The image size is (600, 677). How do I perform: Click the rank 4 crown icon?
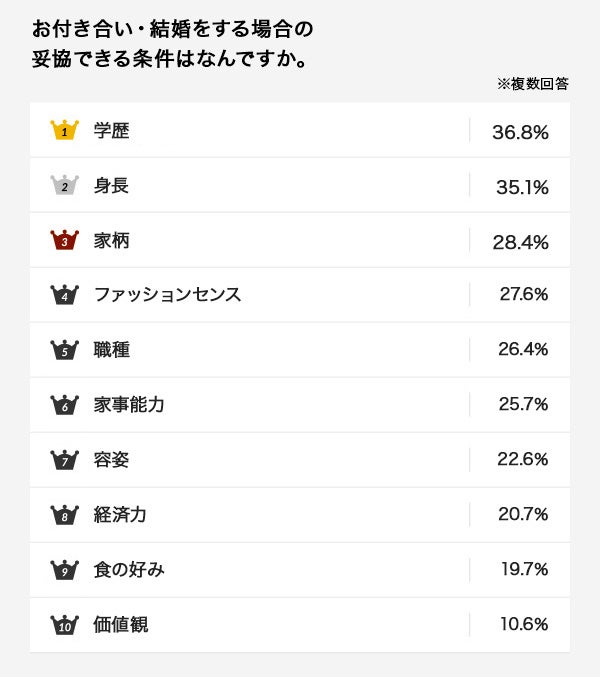pyautogui.click(x=64, y=295)
